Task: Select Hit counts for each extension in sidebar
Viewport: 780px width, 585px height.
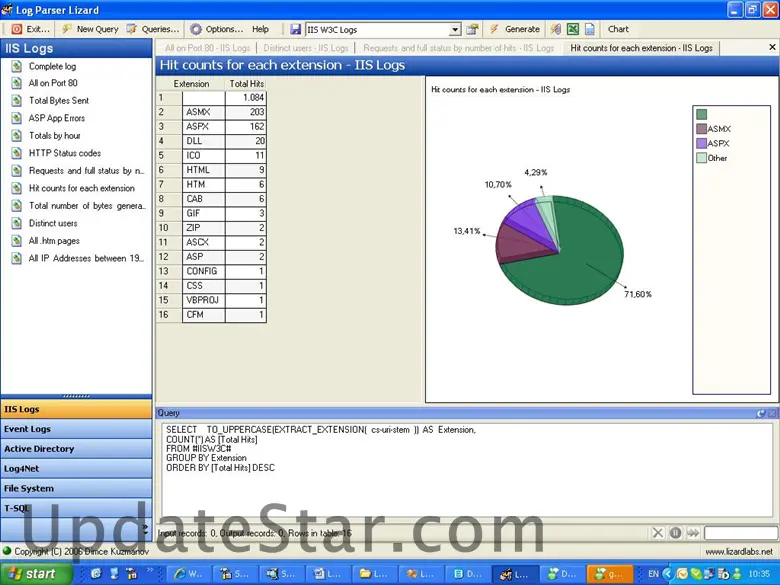Action: coord(82,188)
